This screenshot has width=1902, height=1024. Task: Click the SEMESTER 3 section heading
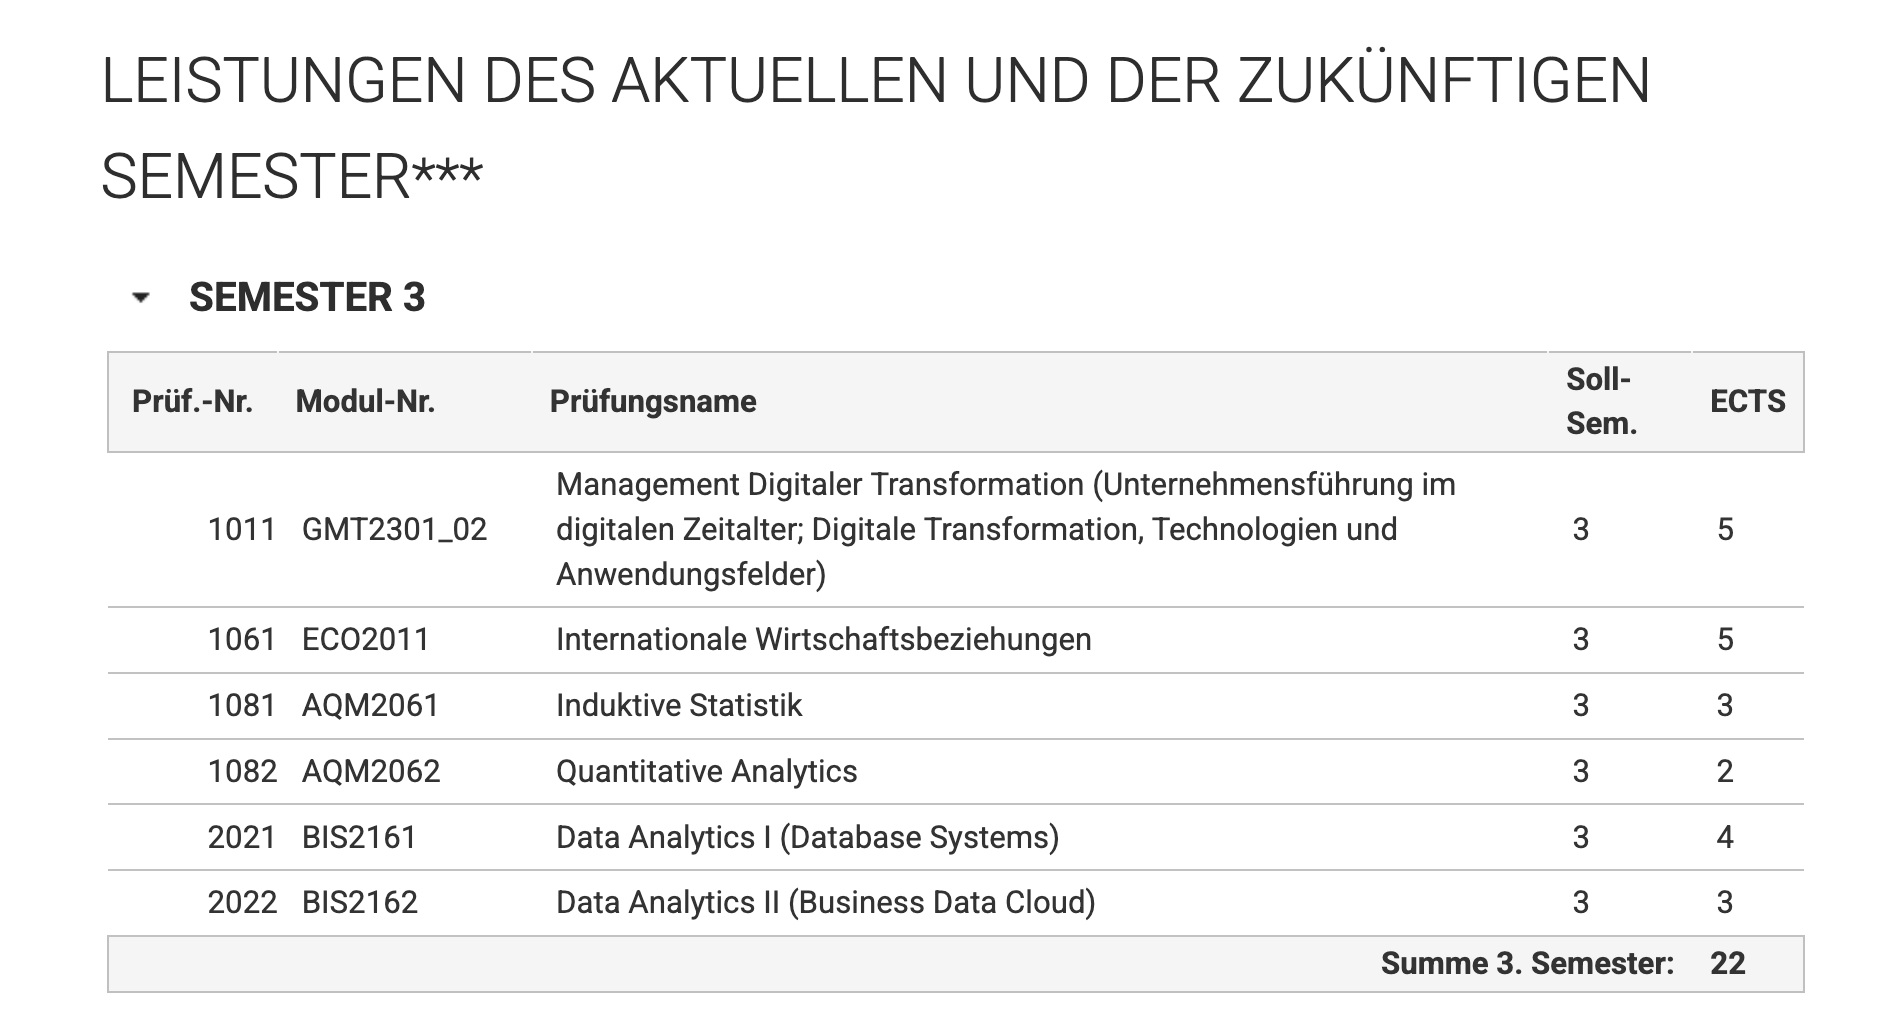click(307, 297)
